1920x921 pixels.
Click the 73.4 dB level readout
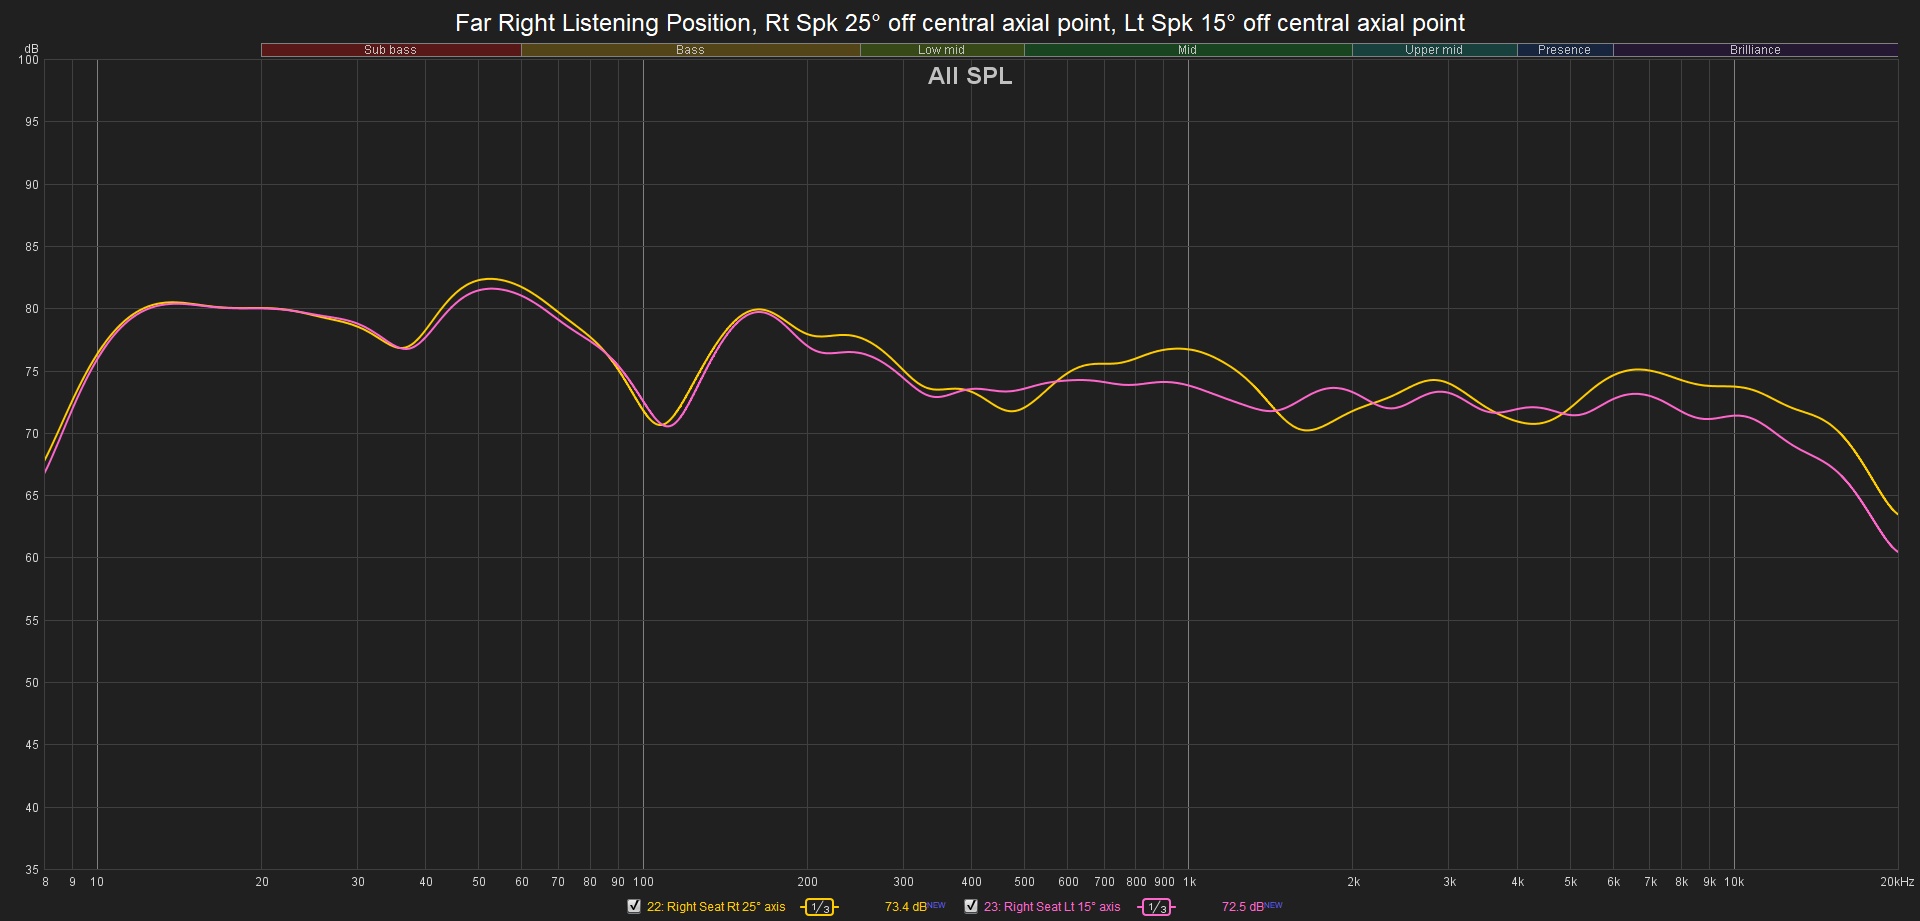click(x=906, y=907)
